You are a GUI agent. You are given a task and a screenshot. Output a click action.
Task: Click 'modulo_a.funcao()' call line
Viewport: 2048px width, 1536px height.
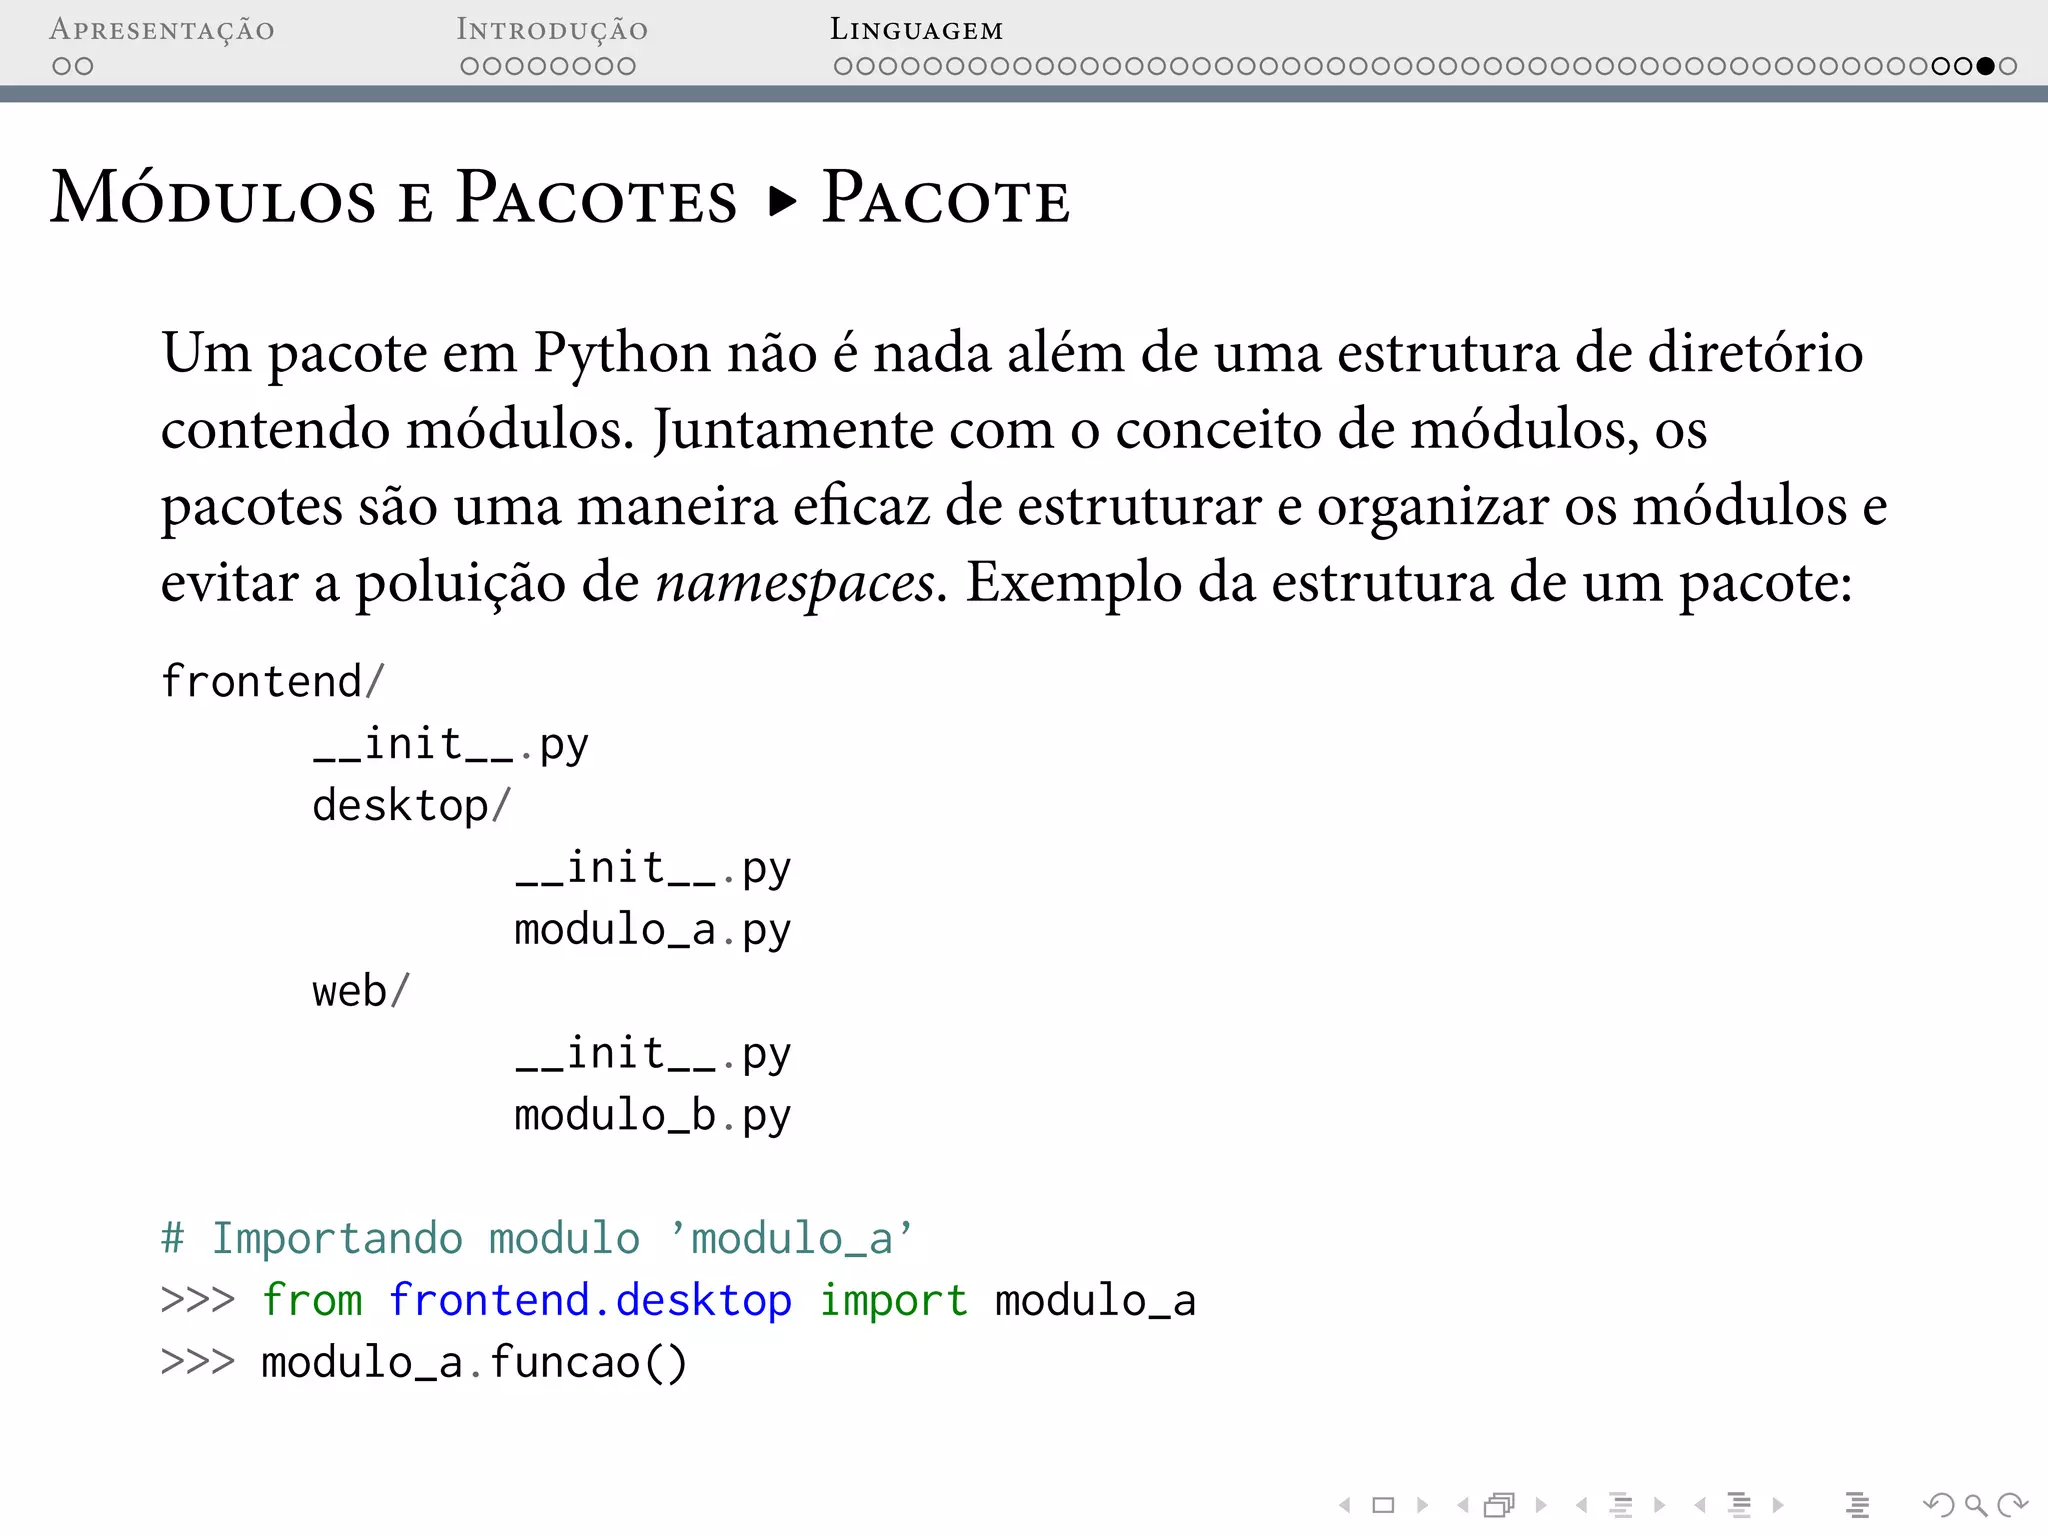474,1363
